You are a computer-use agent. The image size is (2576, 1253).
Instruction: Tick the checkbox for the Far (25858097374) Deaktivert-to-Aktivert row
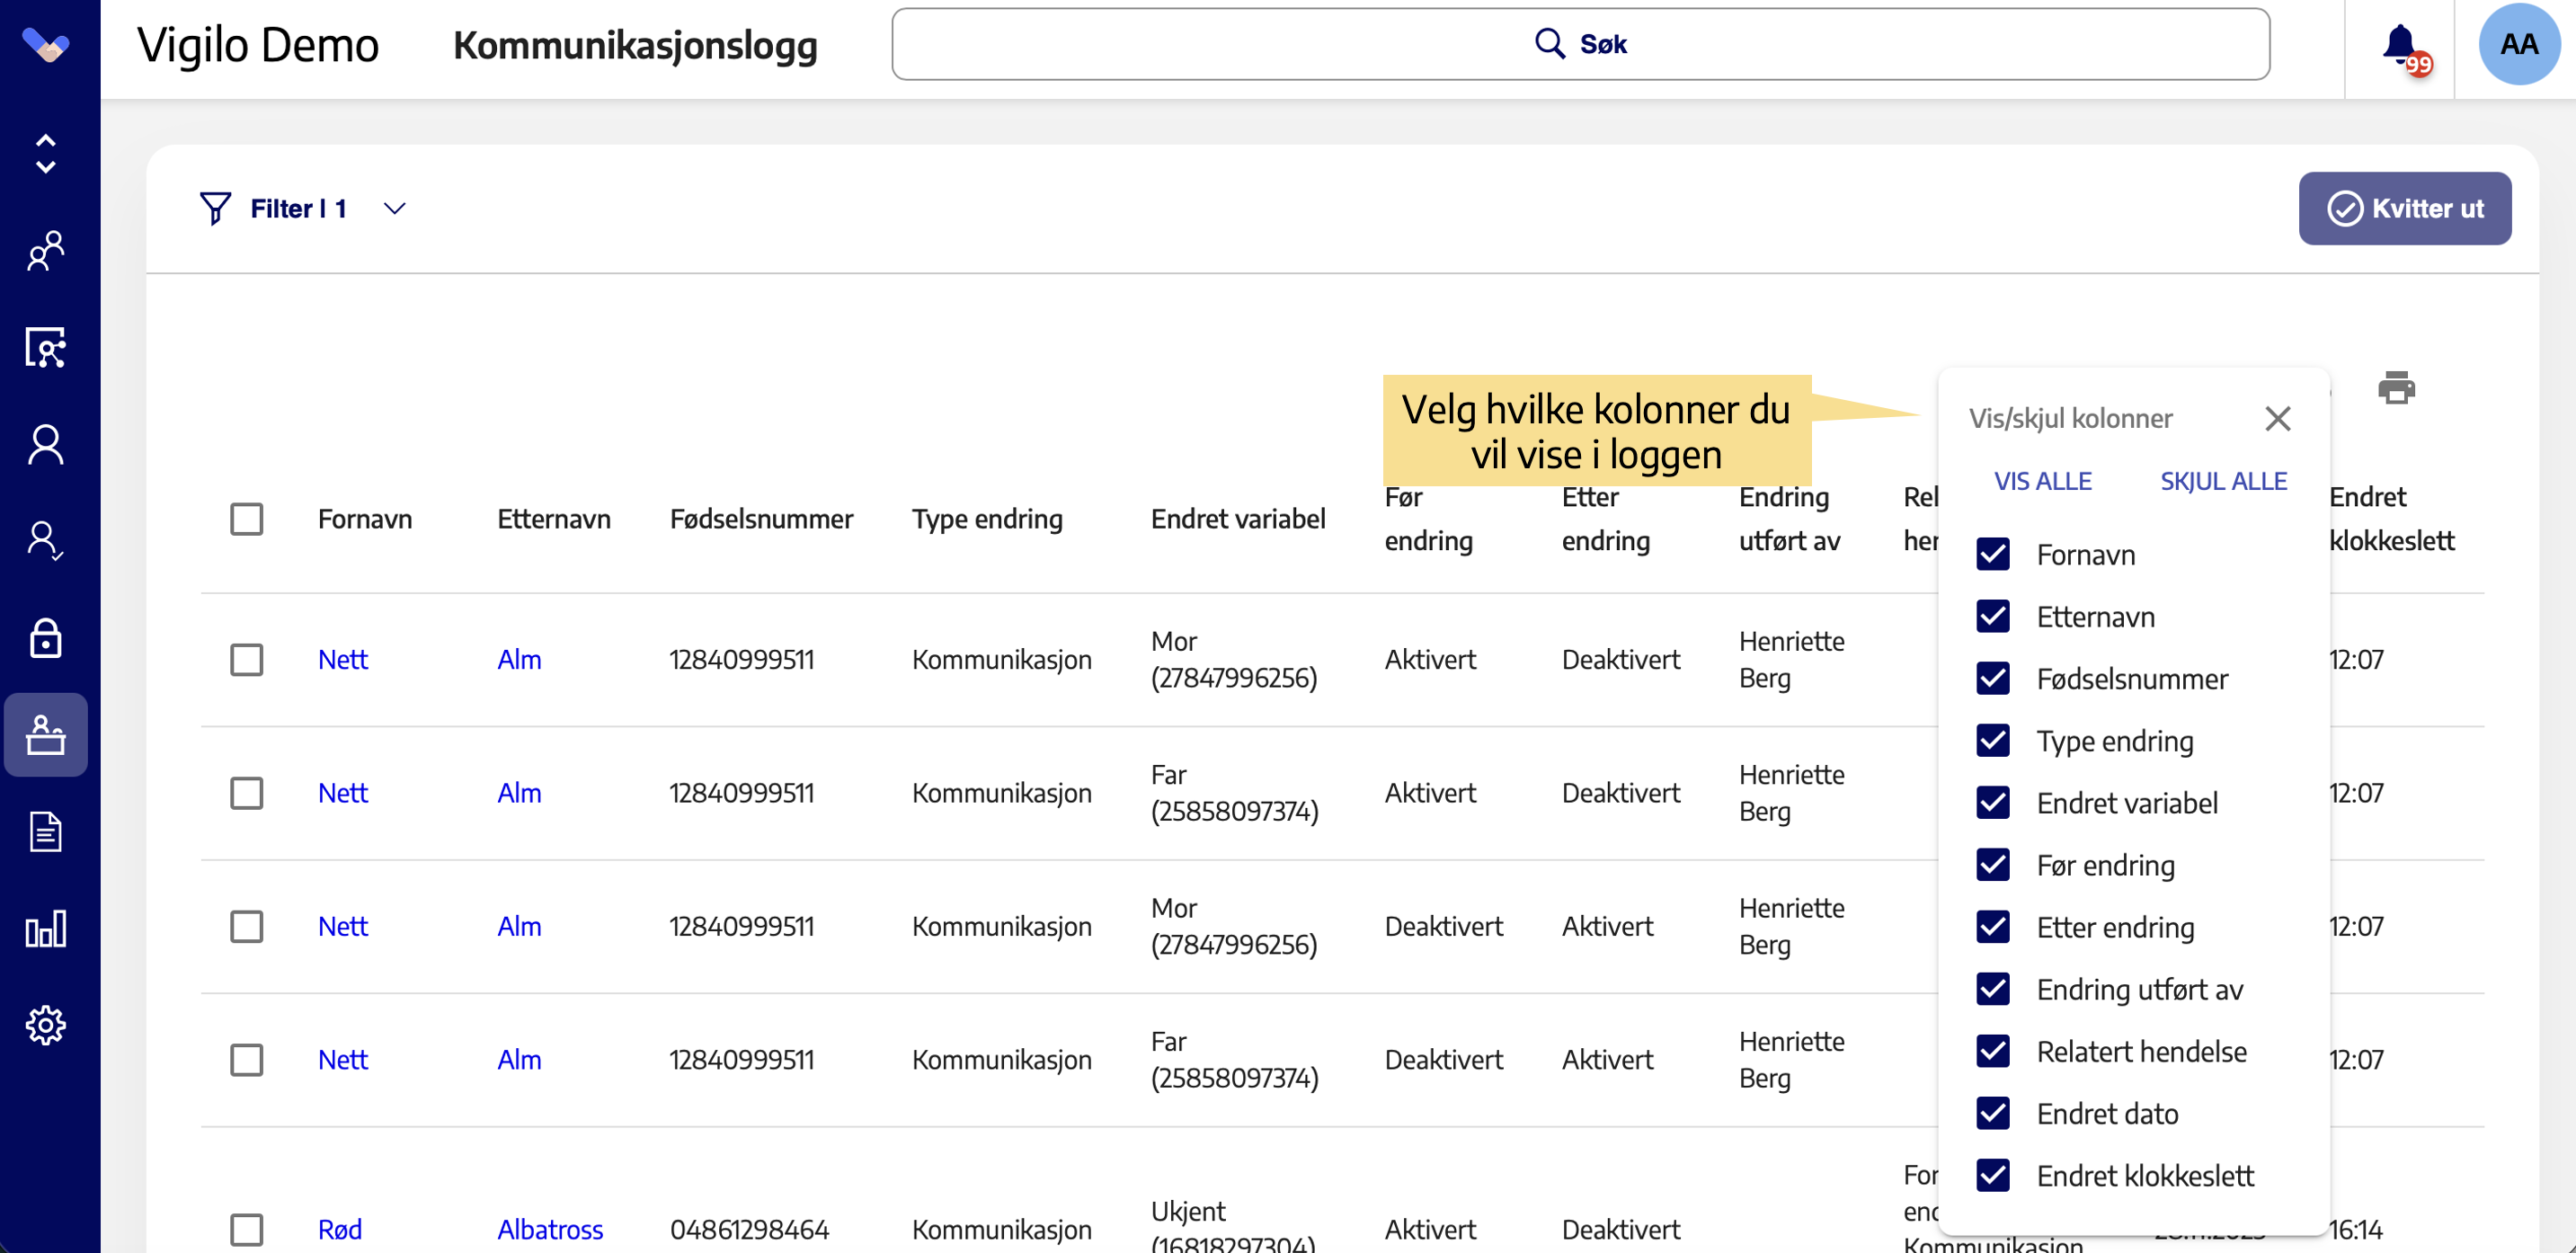pos(246,1060)
